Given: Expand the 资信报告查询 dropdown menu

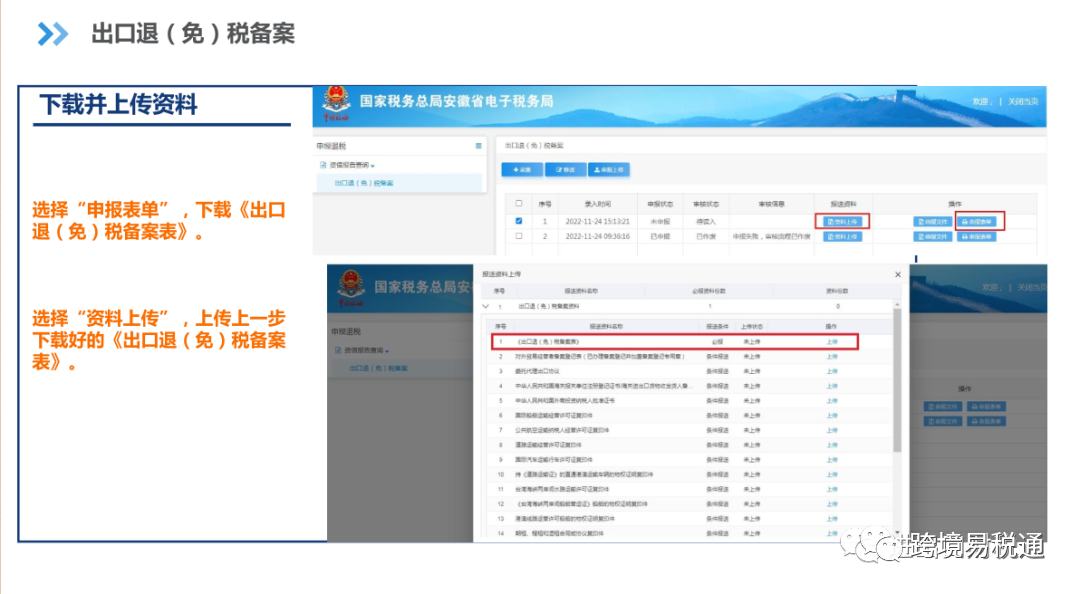Looking at the screenshot, I should pos(373,165).
